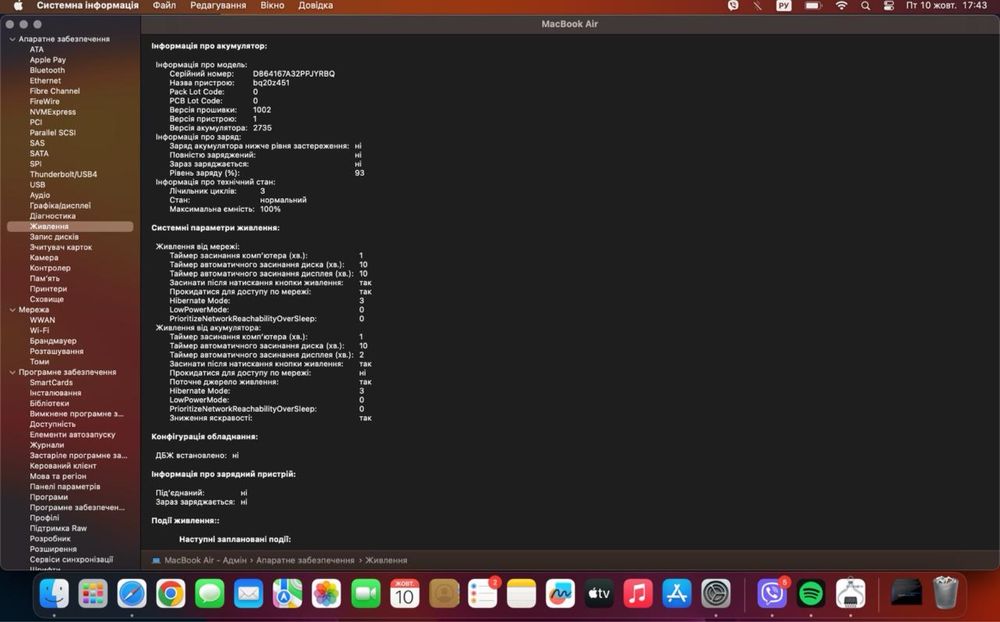Viewport: 1000px width, 622px height.
Task: Open Maps app in the Dock
Action: click(x=288, y=594)
